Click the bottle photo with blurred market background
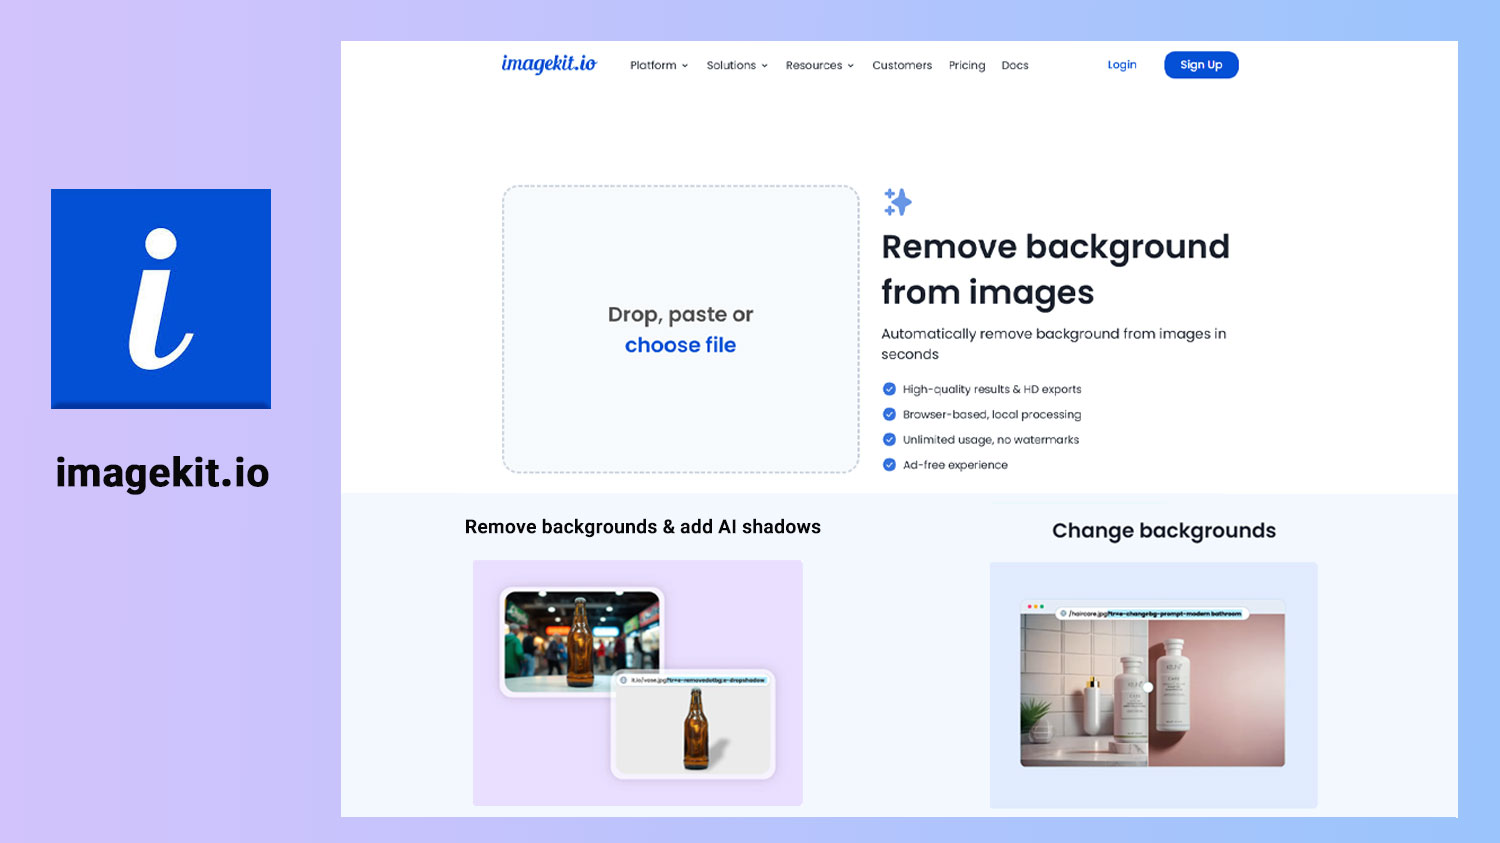Image resolution: width=1500 pixels, height=843 pixels. 581,641
